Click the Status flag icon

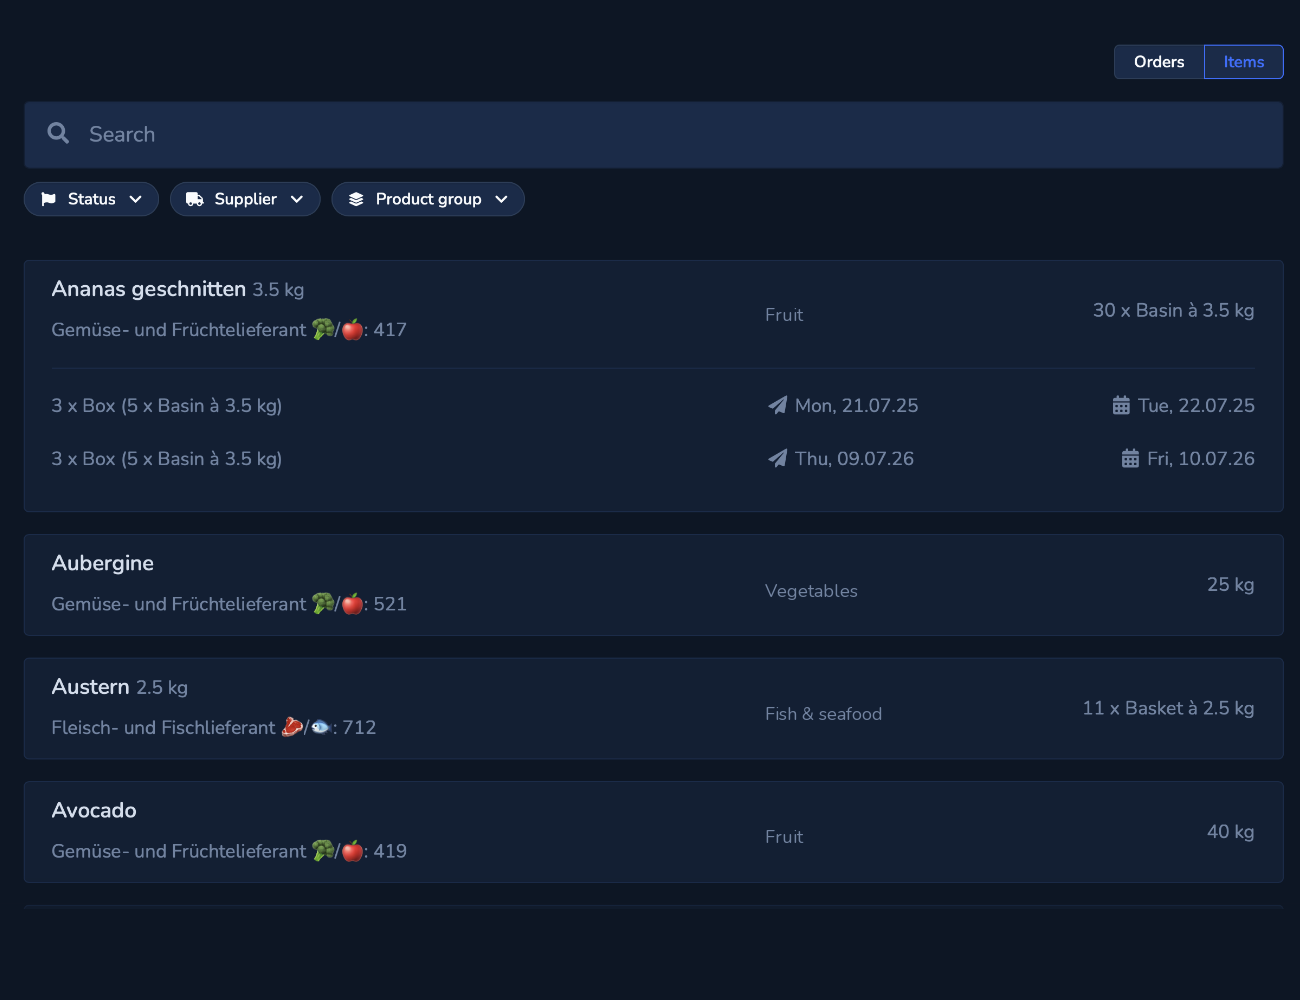[48, 199]
